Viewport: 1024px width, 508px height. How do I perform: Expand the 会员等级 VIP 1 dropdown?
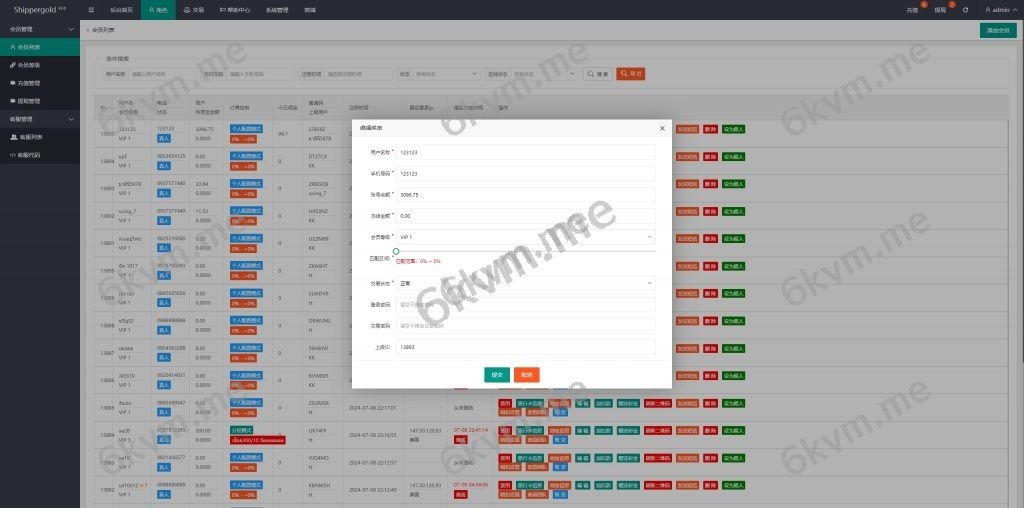(525, 237)
